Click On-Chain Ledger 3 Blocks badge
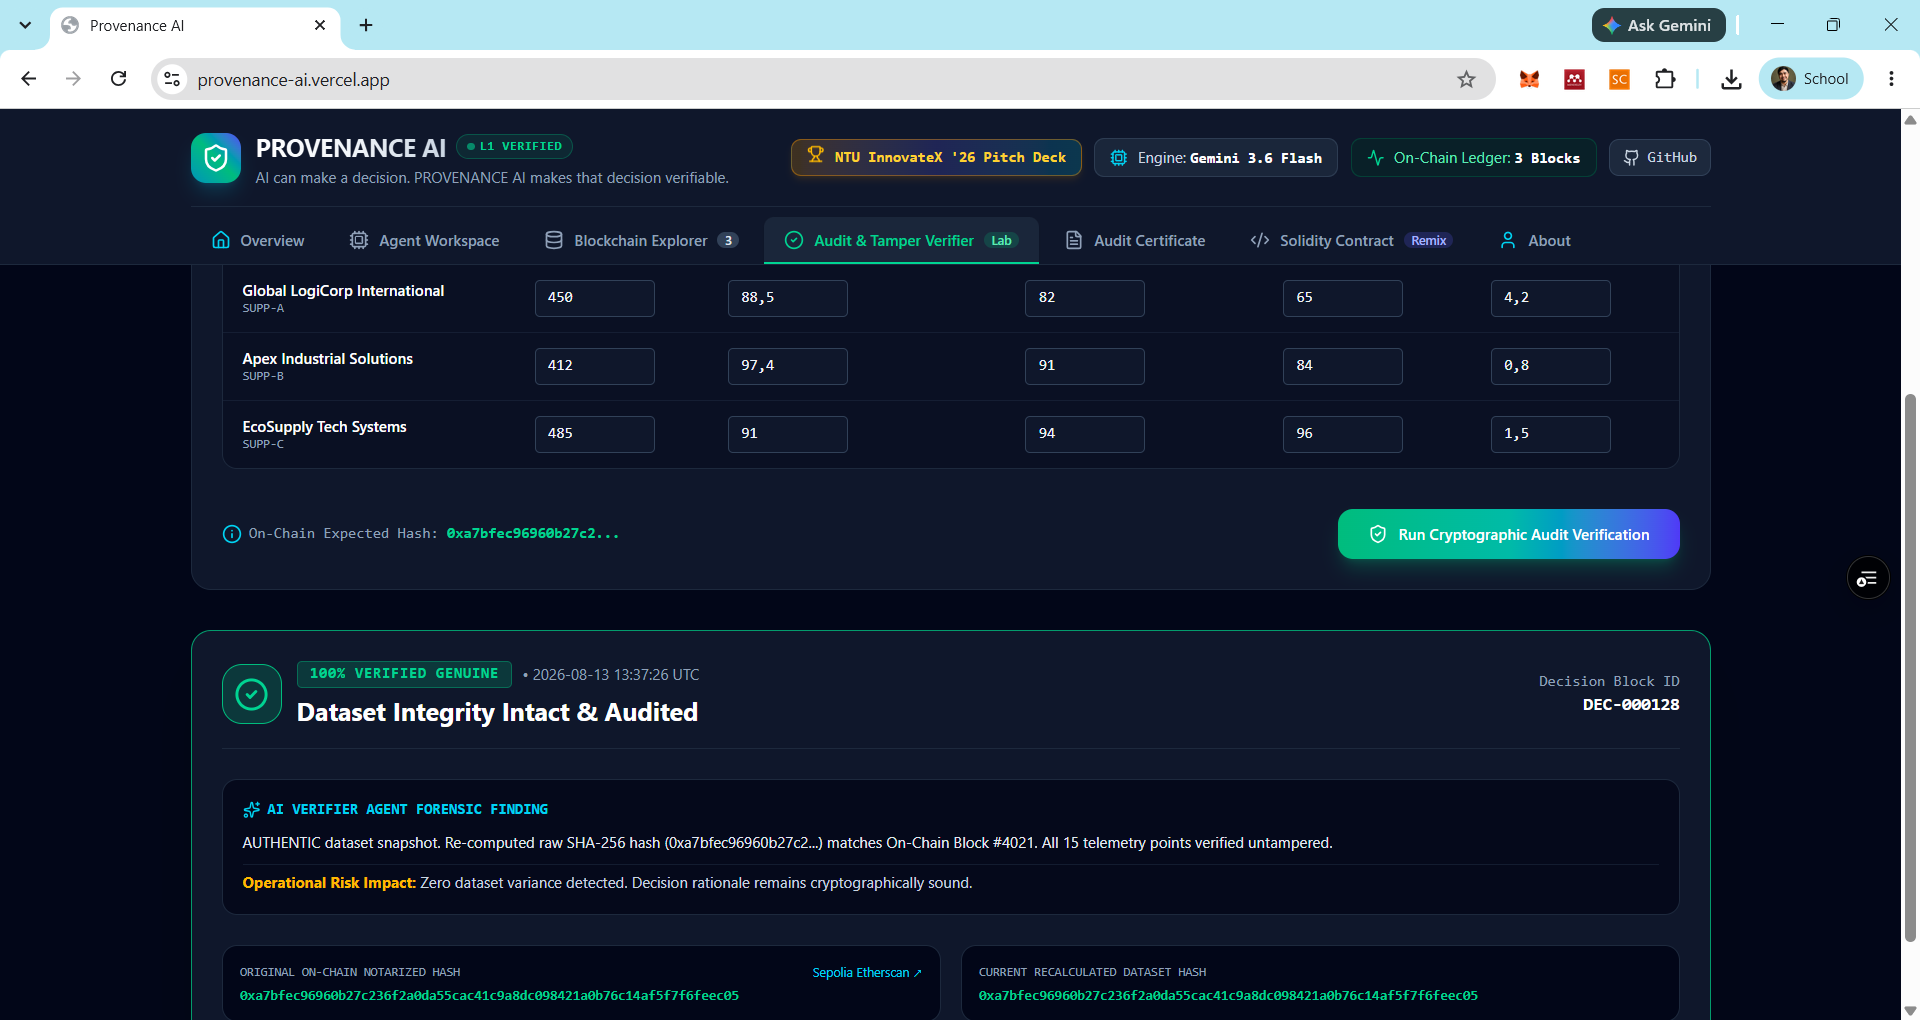The width and height of the screenshot is (1920, 1020). [1473, 157]
